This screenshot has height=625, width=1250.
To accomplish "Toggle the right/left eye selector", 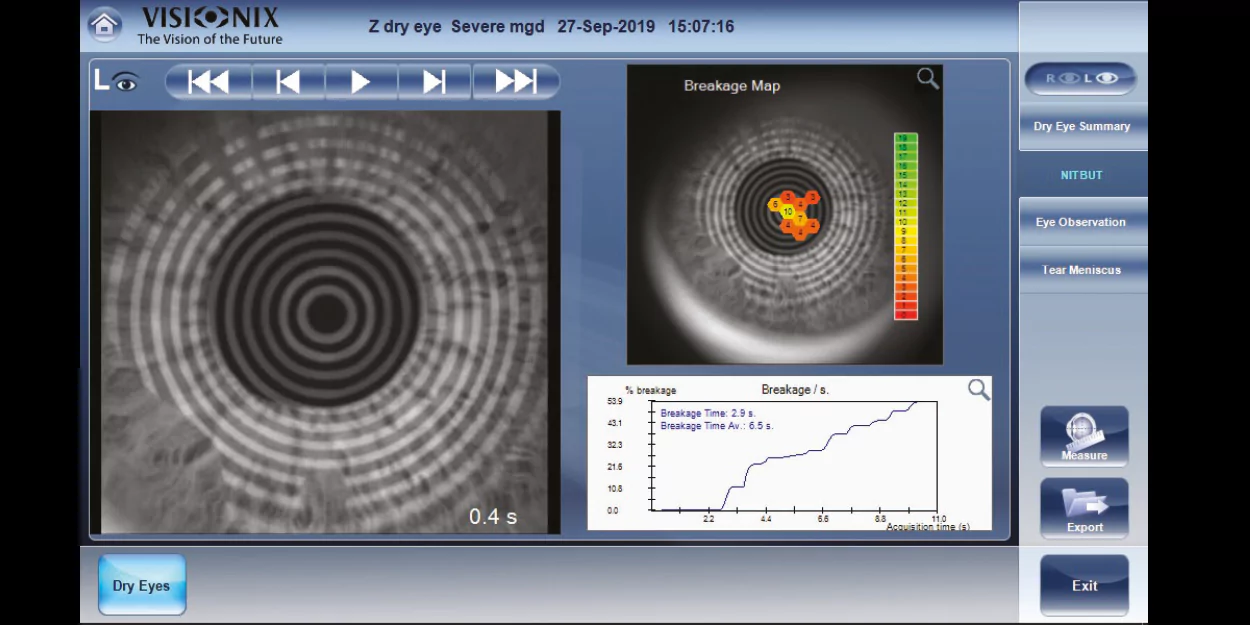I will tap(1081, 79).
